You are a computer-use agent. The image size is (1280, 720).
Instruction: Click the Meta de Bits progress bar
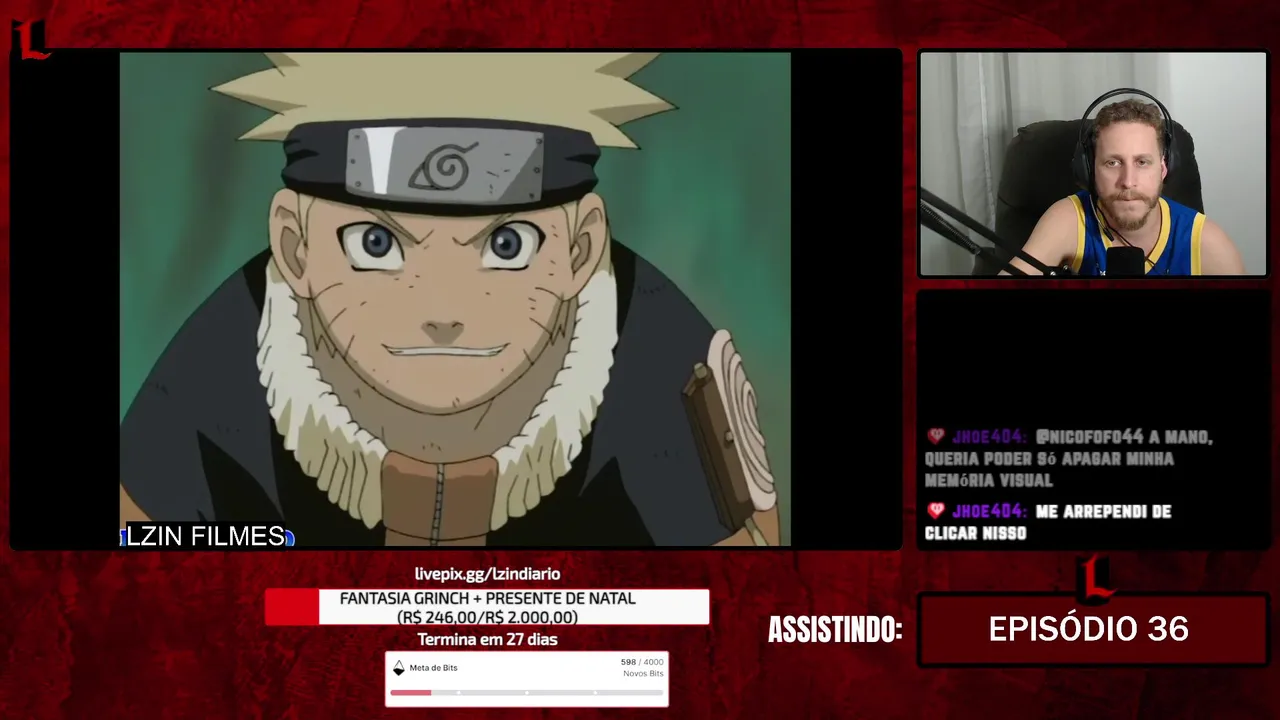pos(526,692)
